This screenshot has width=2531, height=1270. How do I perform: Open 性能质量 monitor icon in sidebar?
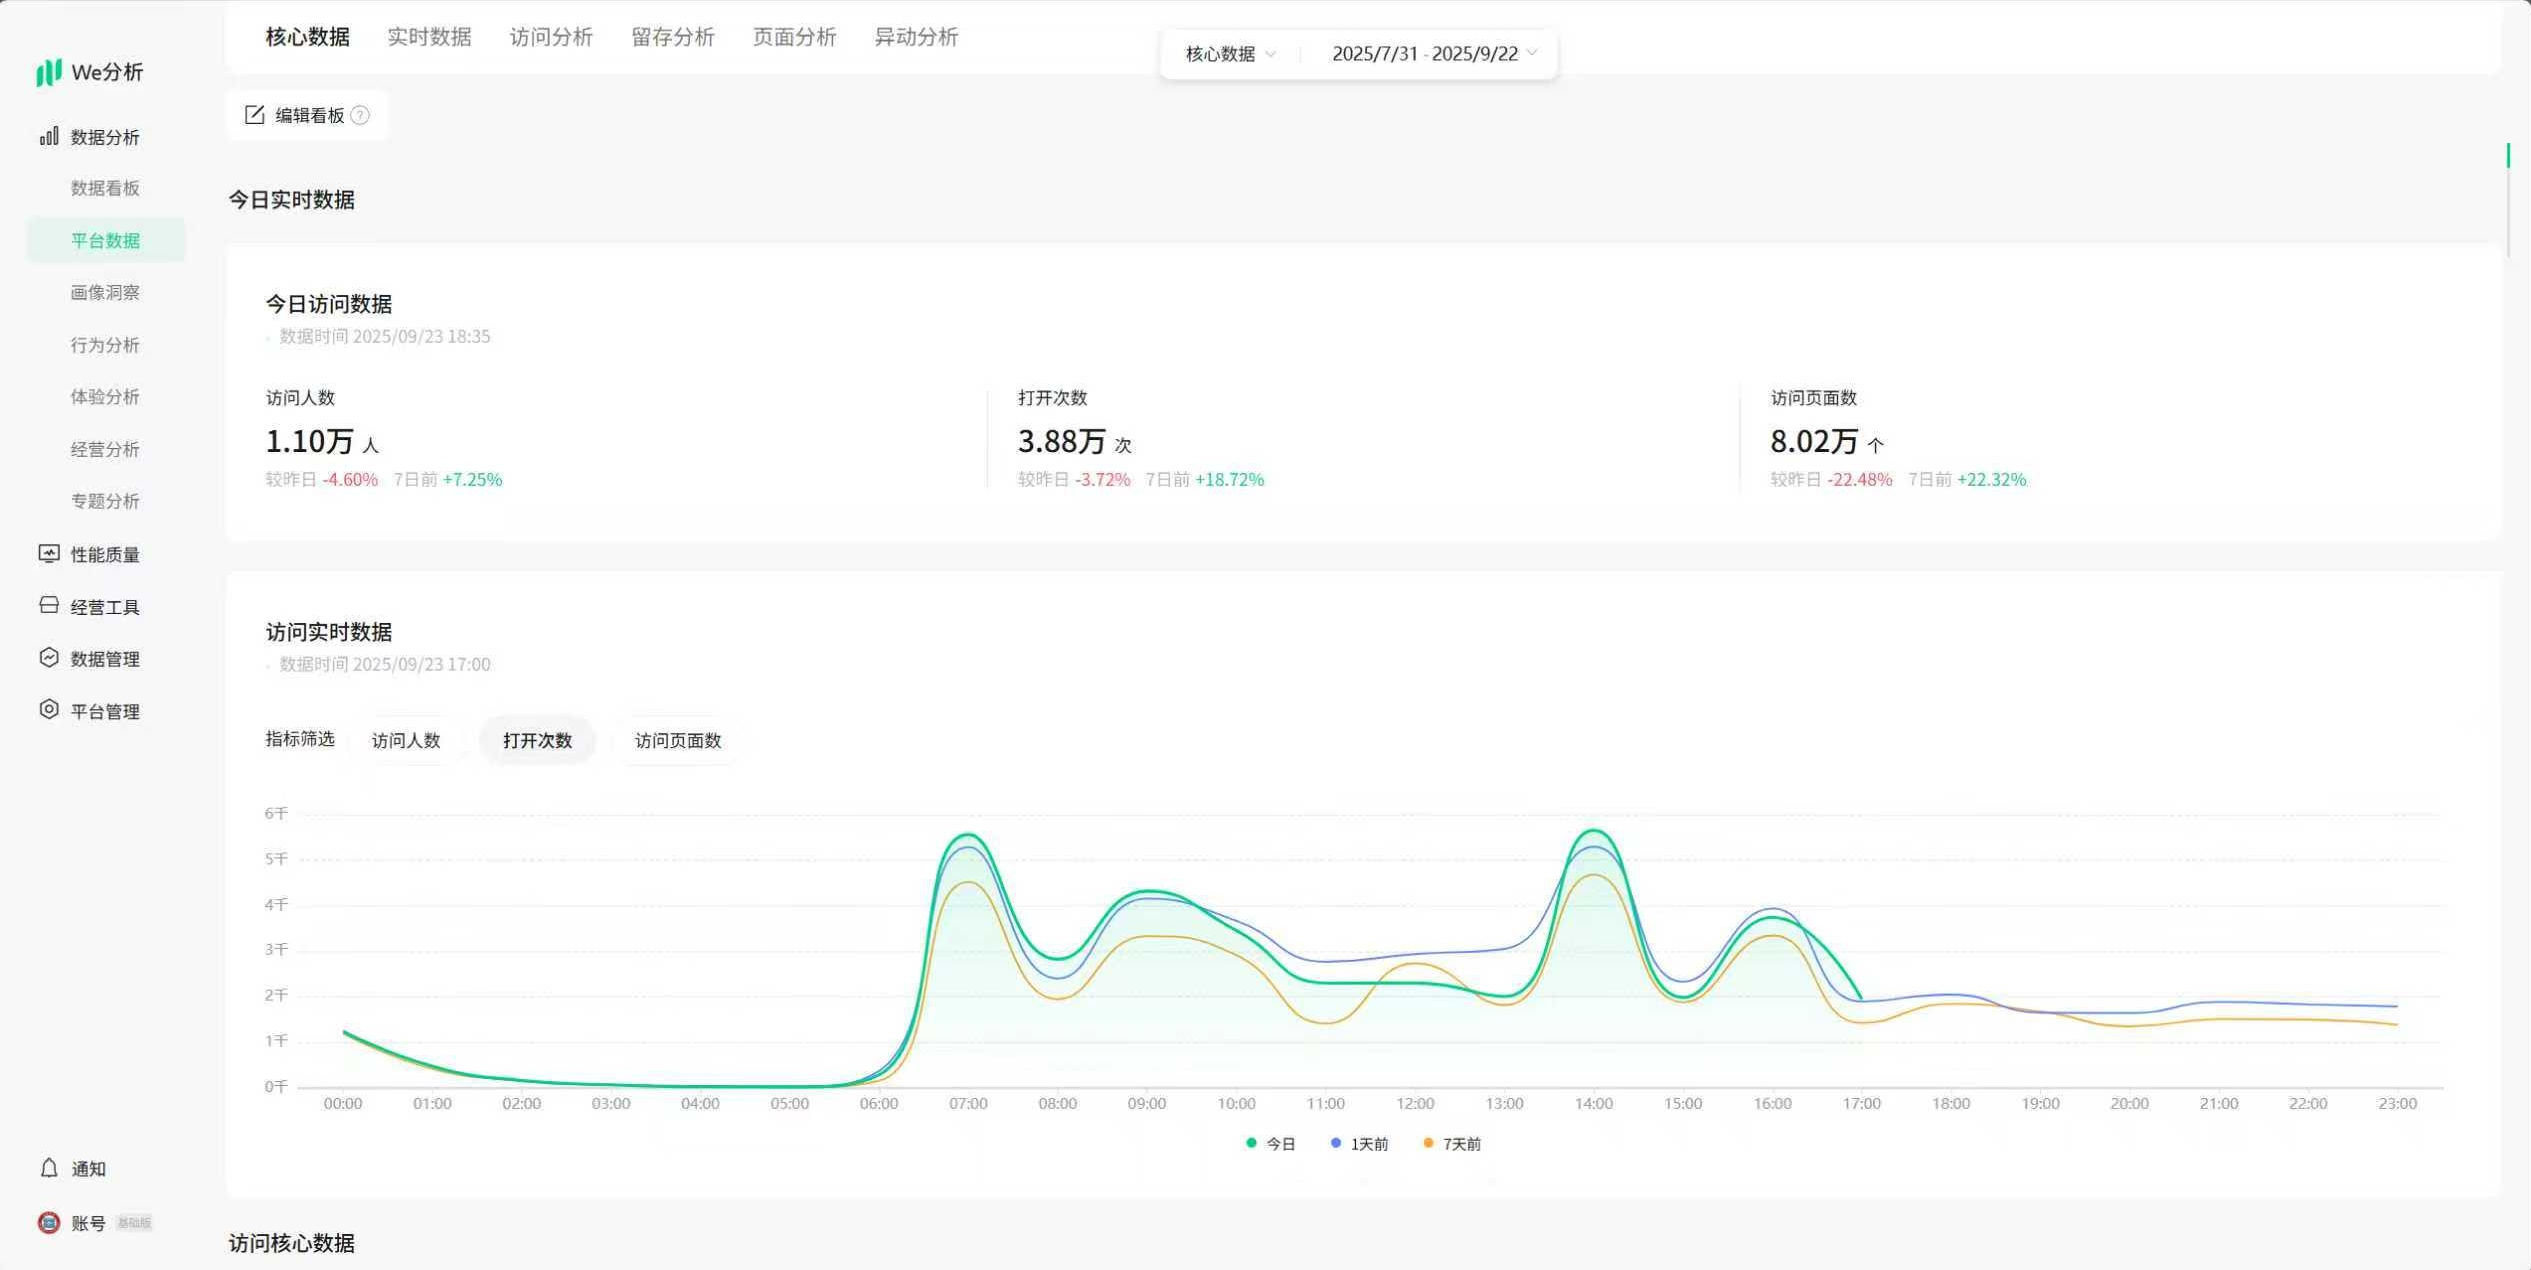coord(48,554)
